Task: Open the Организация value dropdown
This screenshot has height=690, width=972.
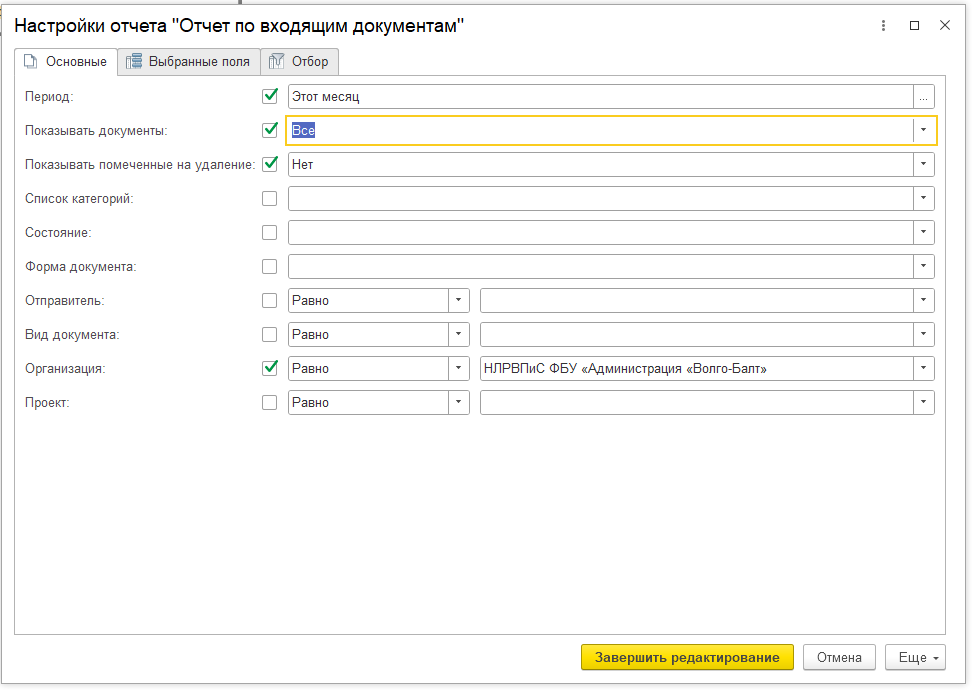Action: pos(923,369)
